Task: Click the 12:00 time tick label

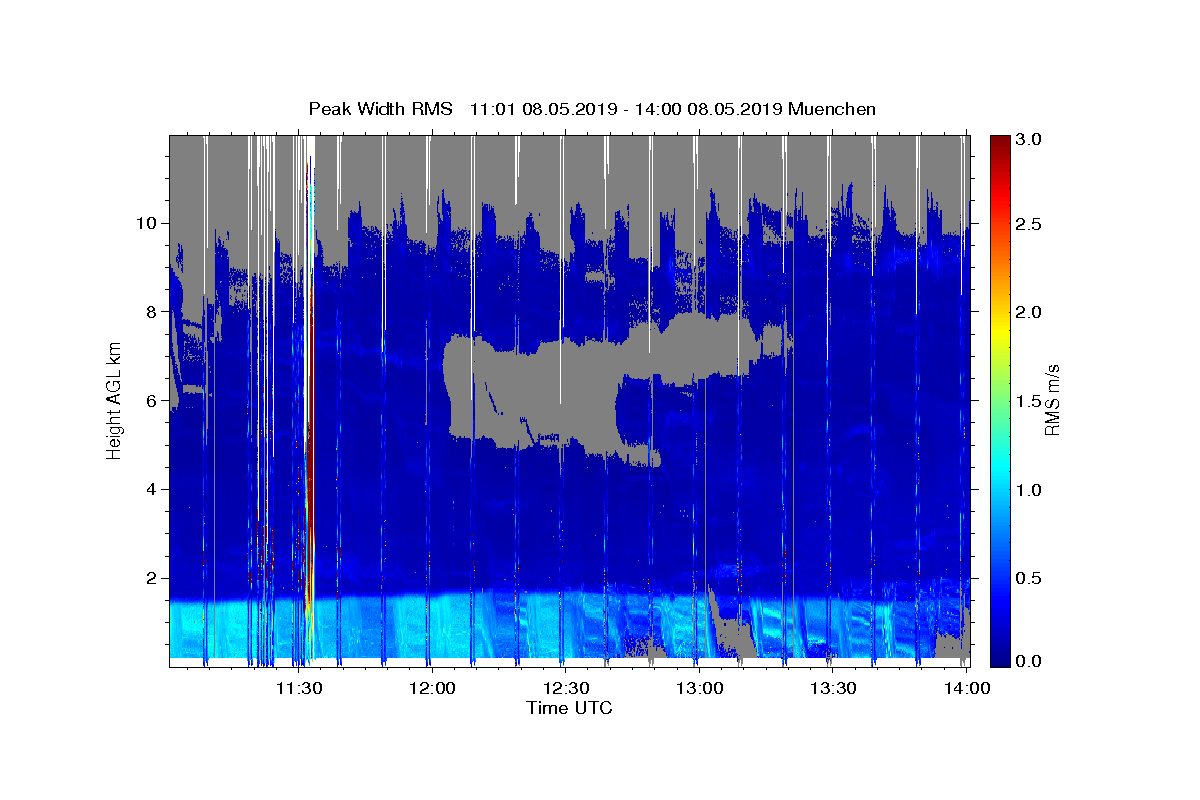Action: point(432,688)
